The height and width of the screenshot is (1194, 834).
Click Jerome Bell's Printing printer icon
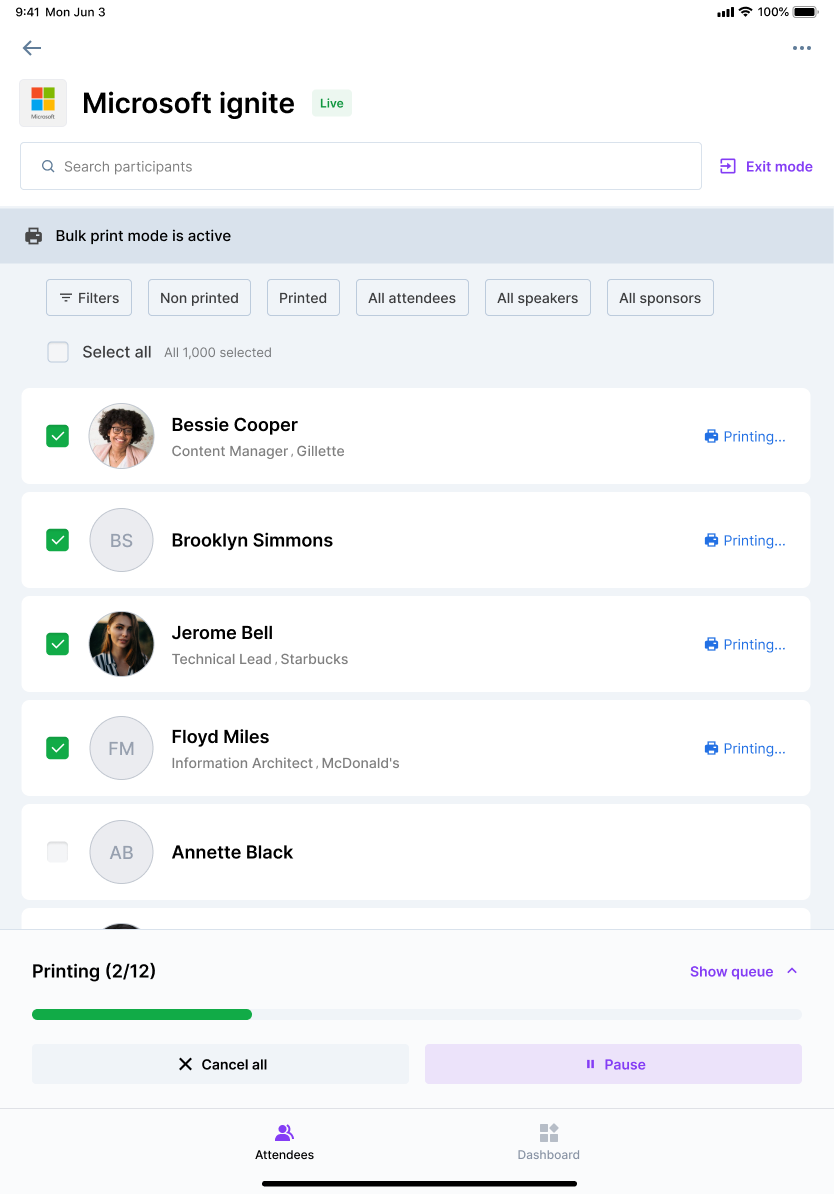pos(711,644)
